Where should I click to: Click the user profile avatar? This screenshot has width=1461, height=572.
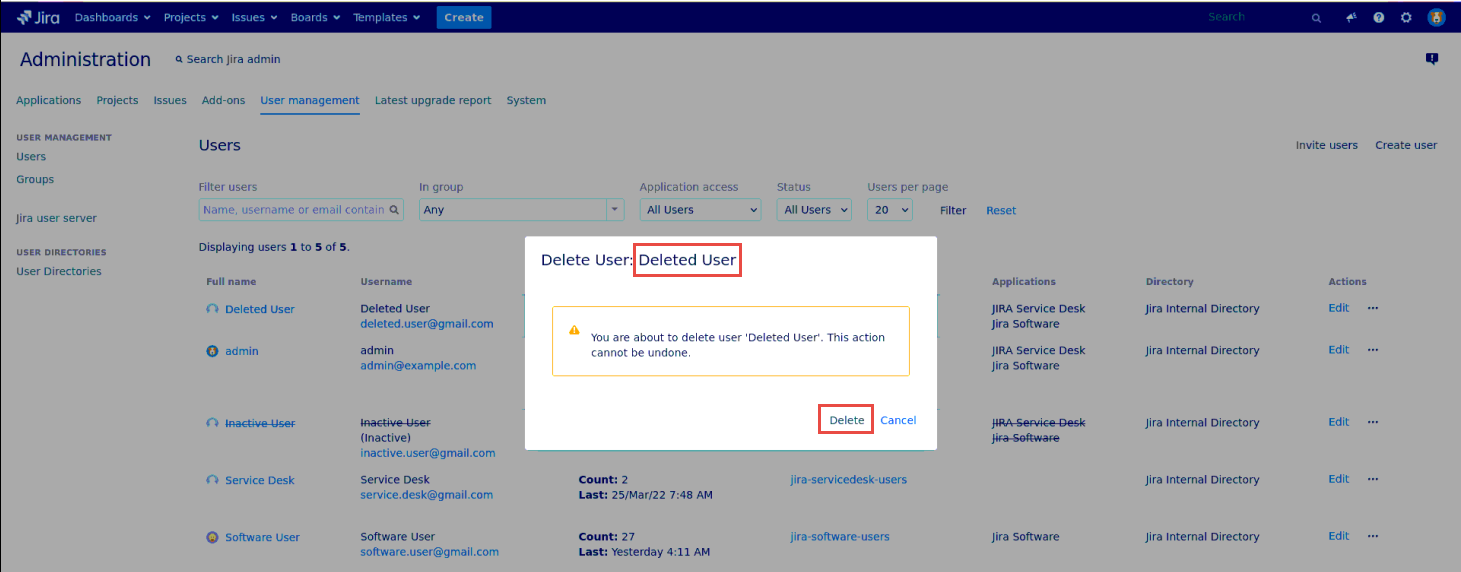[x=1436, y=18]
